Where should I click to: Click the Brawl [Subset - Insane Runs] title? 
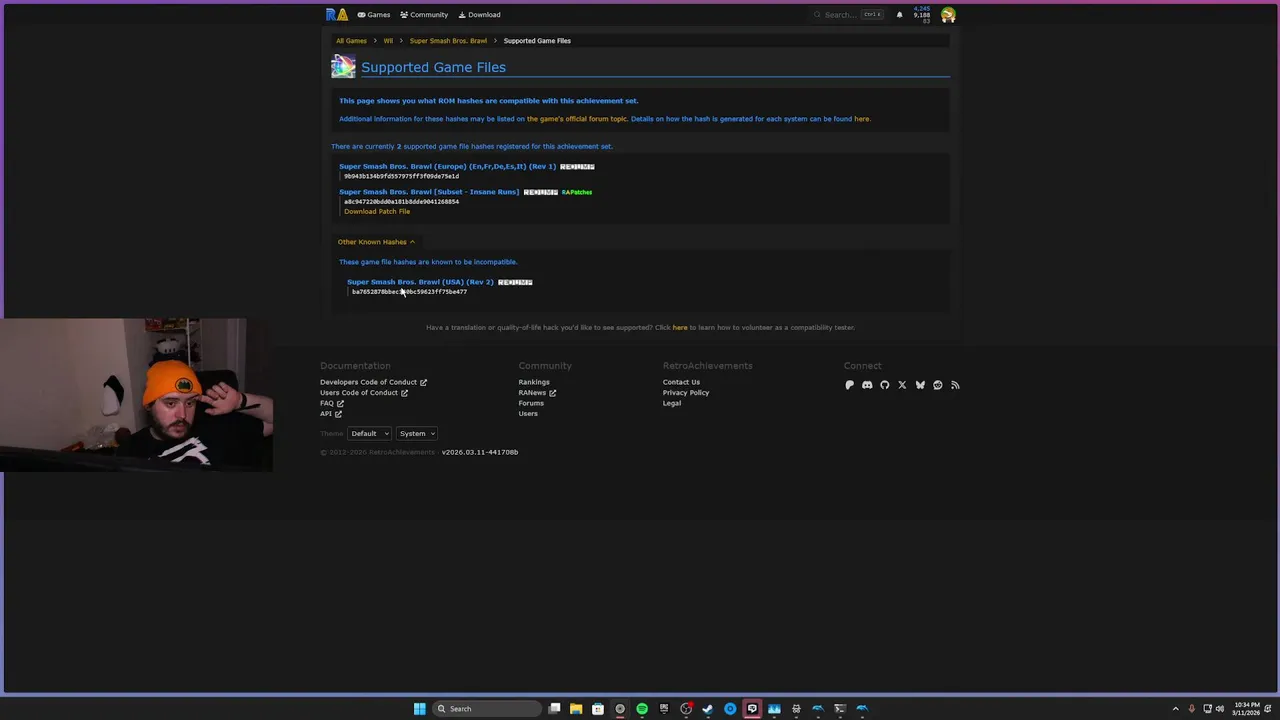pyautogui.click(x=429, y=192)
